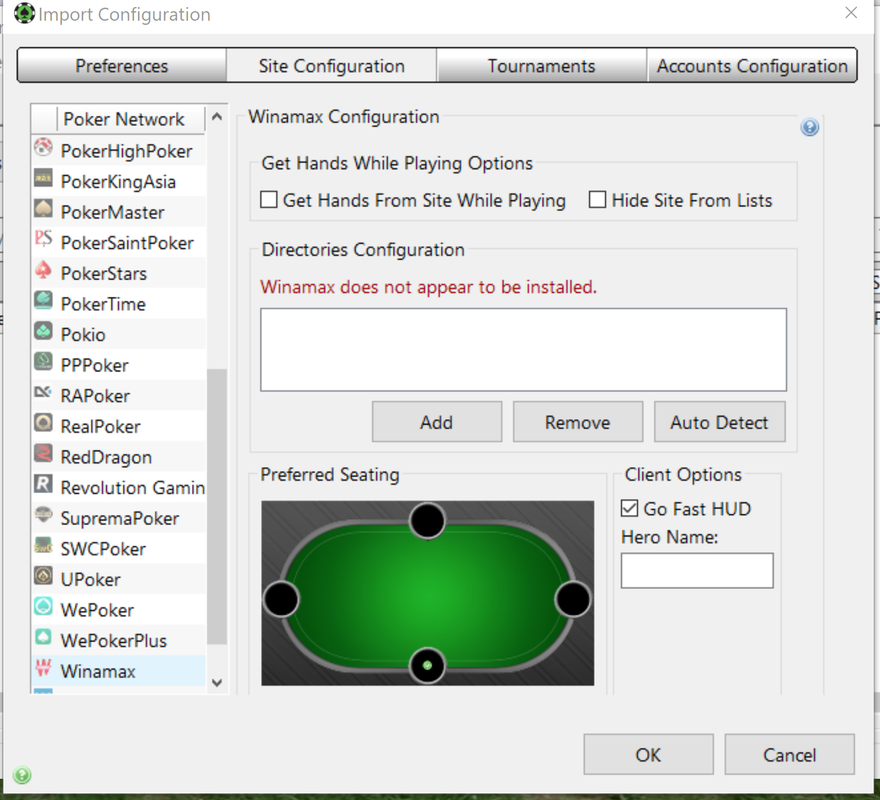The image size is (880, 800).
Task: Click the SupremaPoker site icon
Action: point(43,515)
